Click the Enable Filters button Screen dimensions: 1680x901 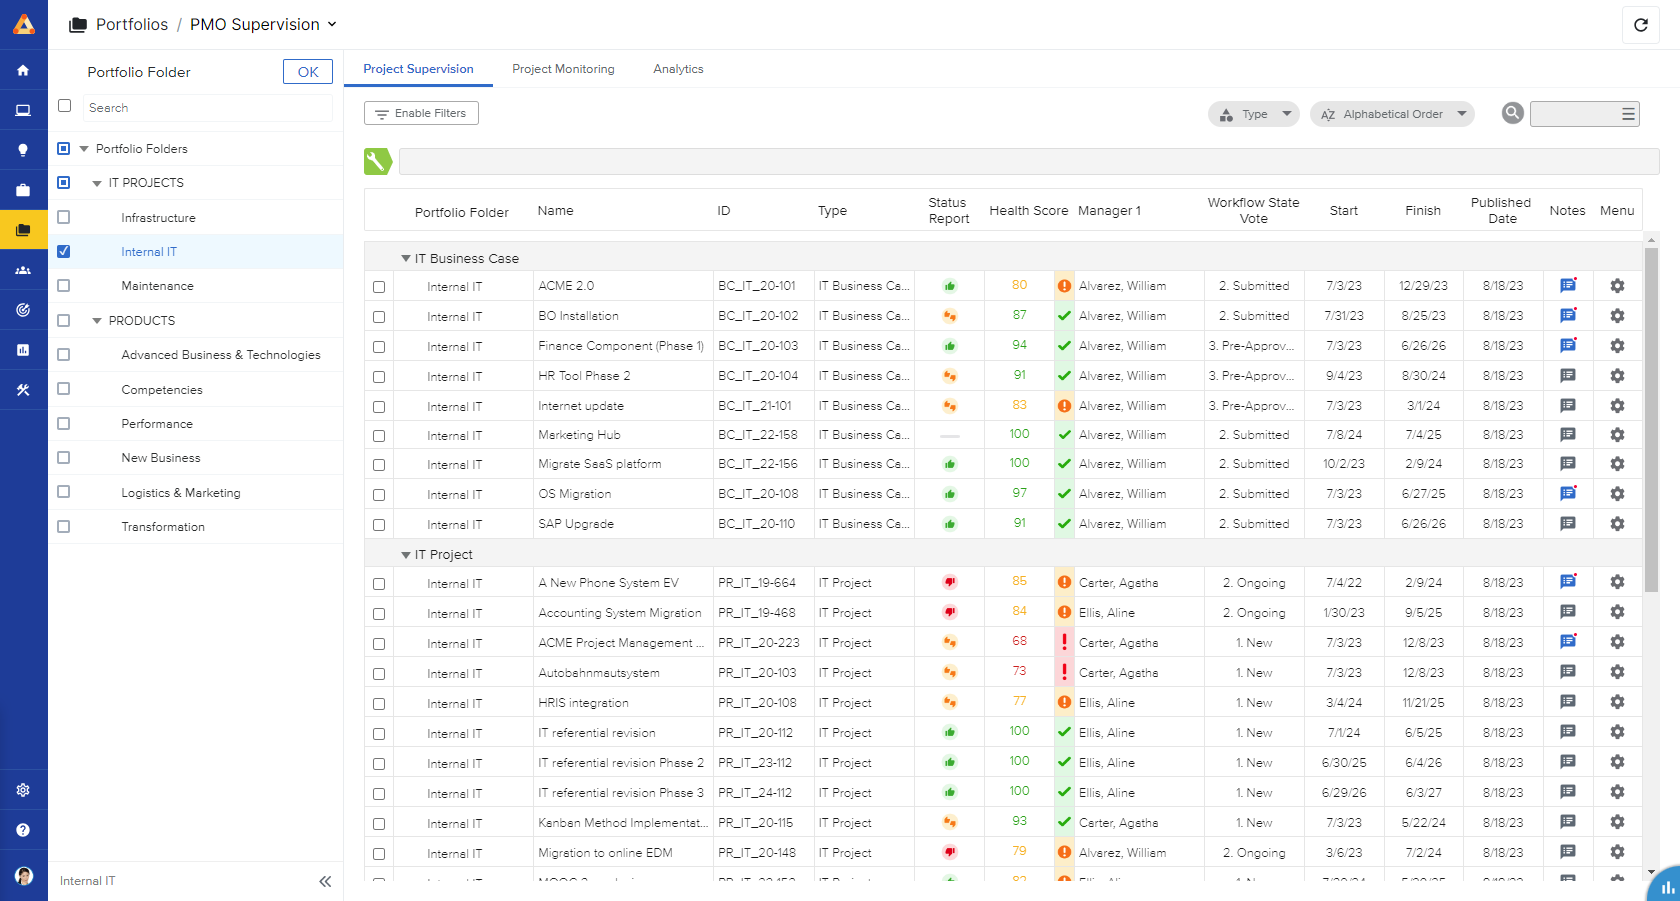[421, 113]
